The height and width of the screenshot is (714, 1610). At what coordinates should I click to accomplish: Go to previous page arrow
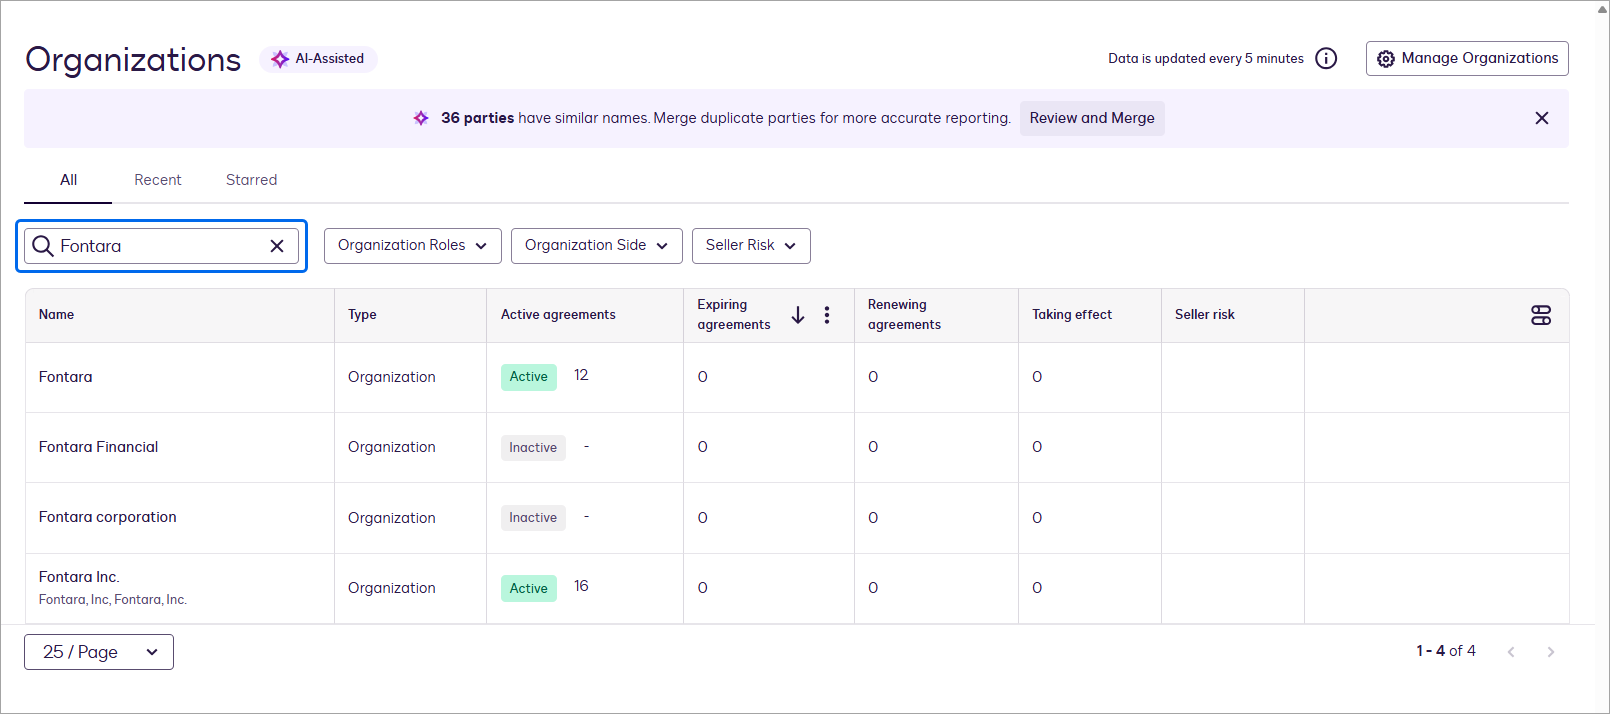tap(1511, 652)
